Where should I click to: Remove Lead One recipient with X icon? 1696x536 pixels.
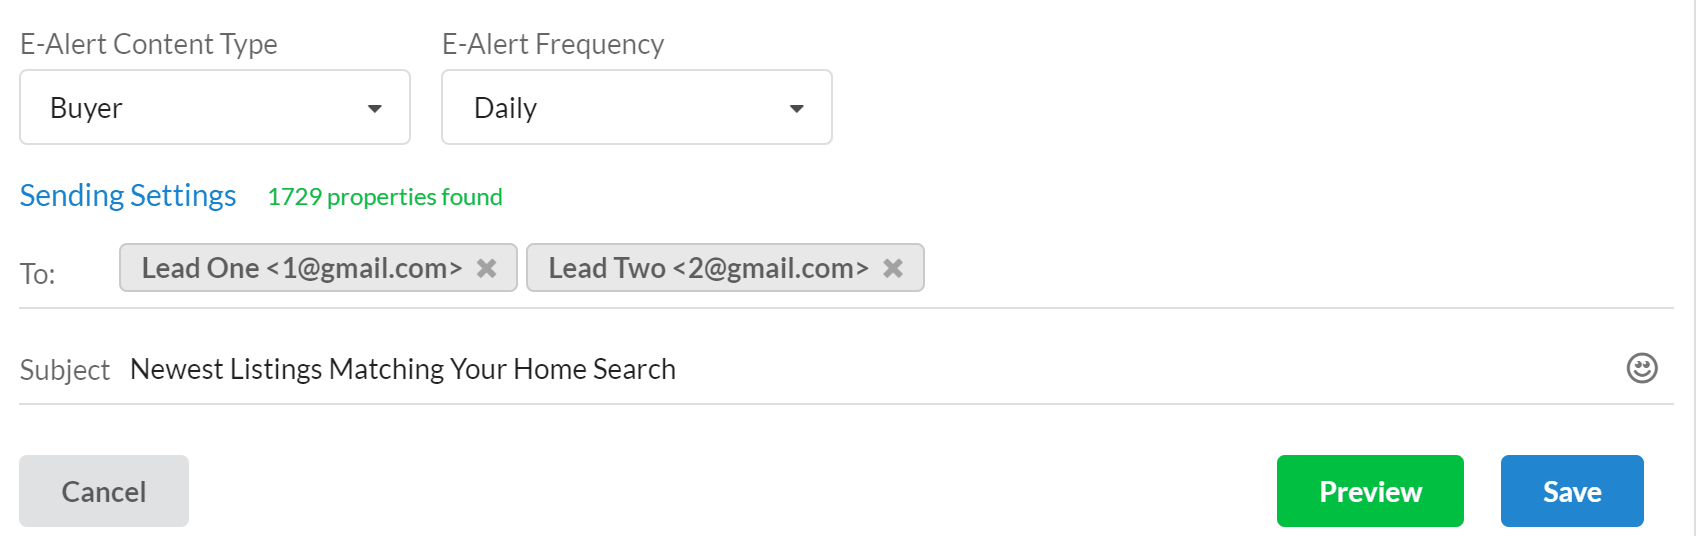coord(486,268)
